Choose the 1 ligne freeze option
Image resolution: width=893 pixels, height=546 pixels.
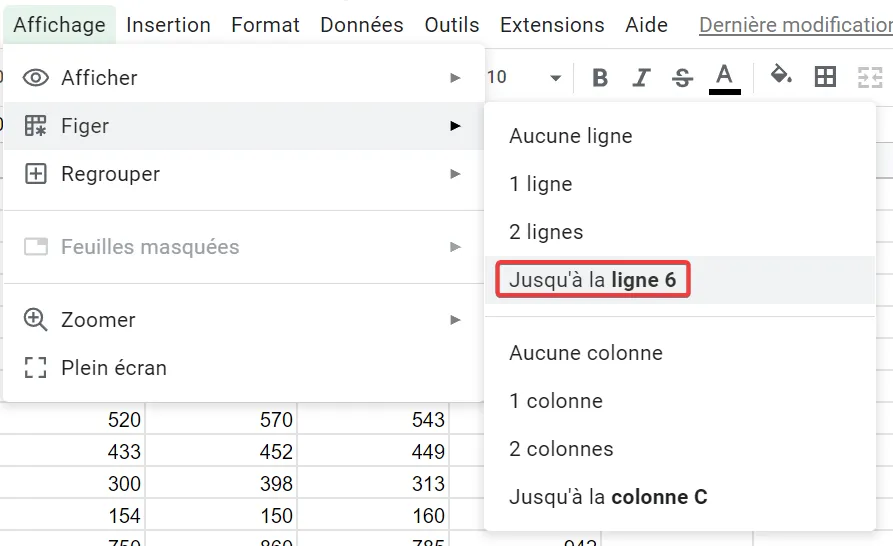pos(680,184)
